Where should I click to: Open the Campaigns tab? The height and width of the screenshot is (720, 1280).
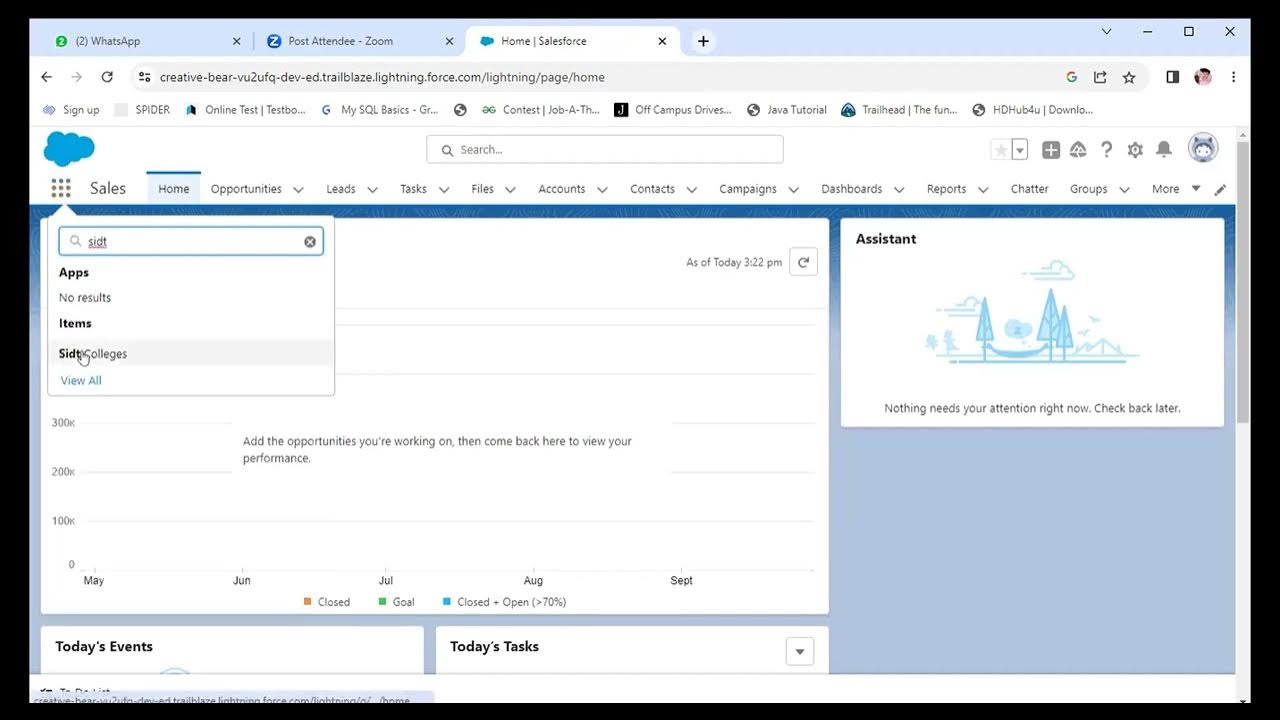[748, 189]
